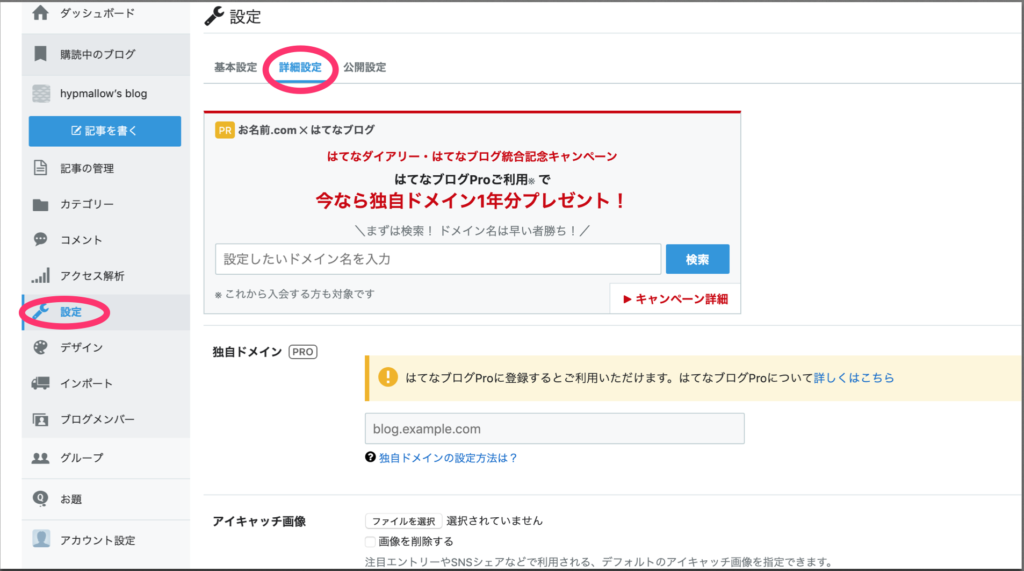Click the domain name search input field

438,259
